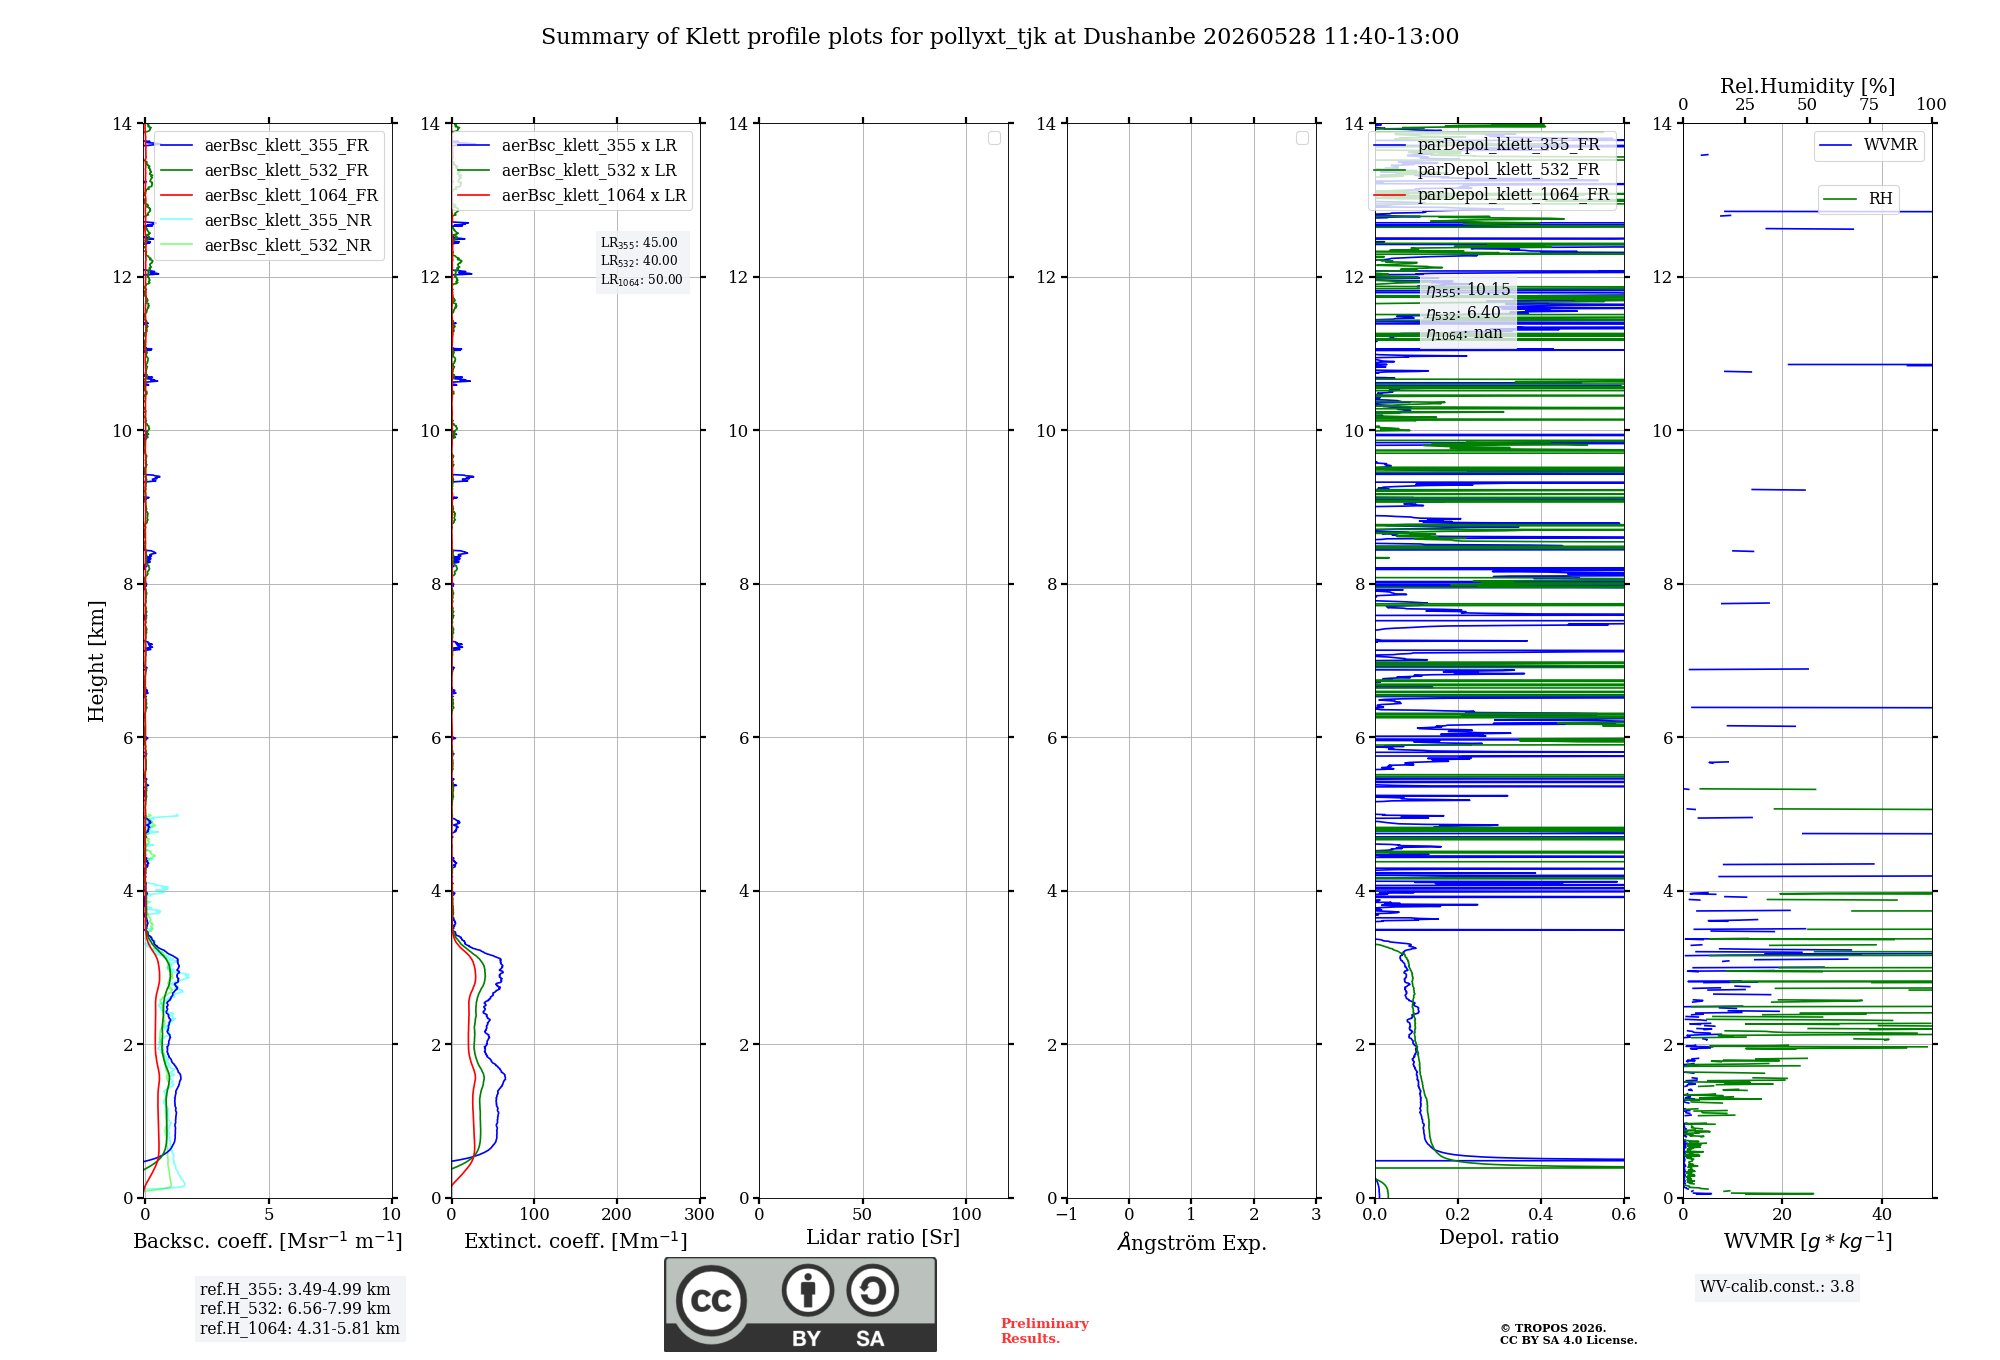Click the η1064: nan annotation

pos(1464,333)
